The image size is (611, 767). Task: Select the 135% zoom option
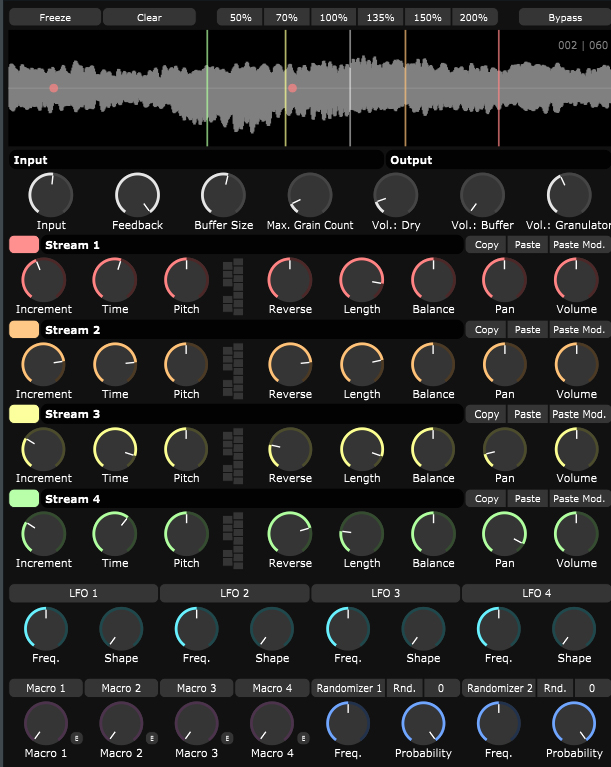(381, 18)
